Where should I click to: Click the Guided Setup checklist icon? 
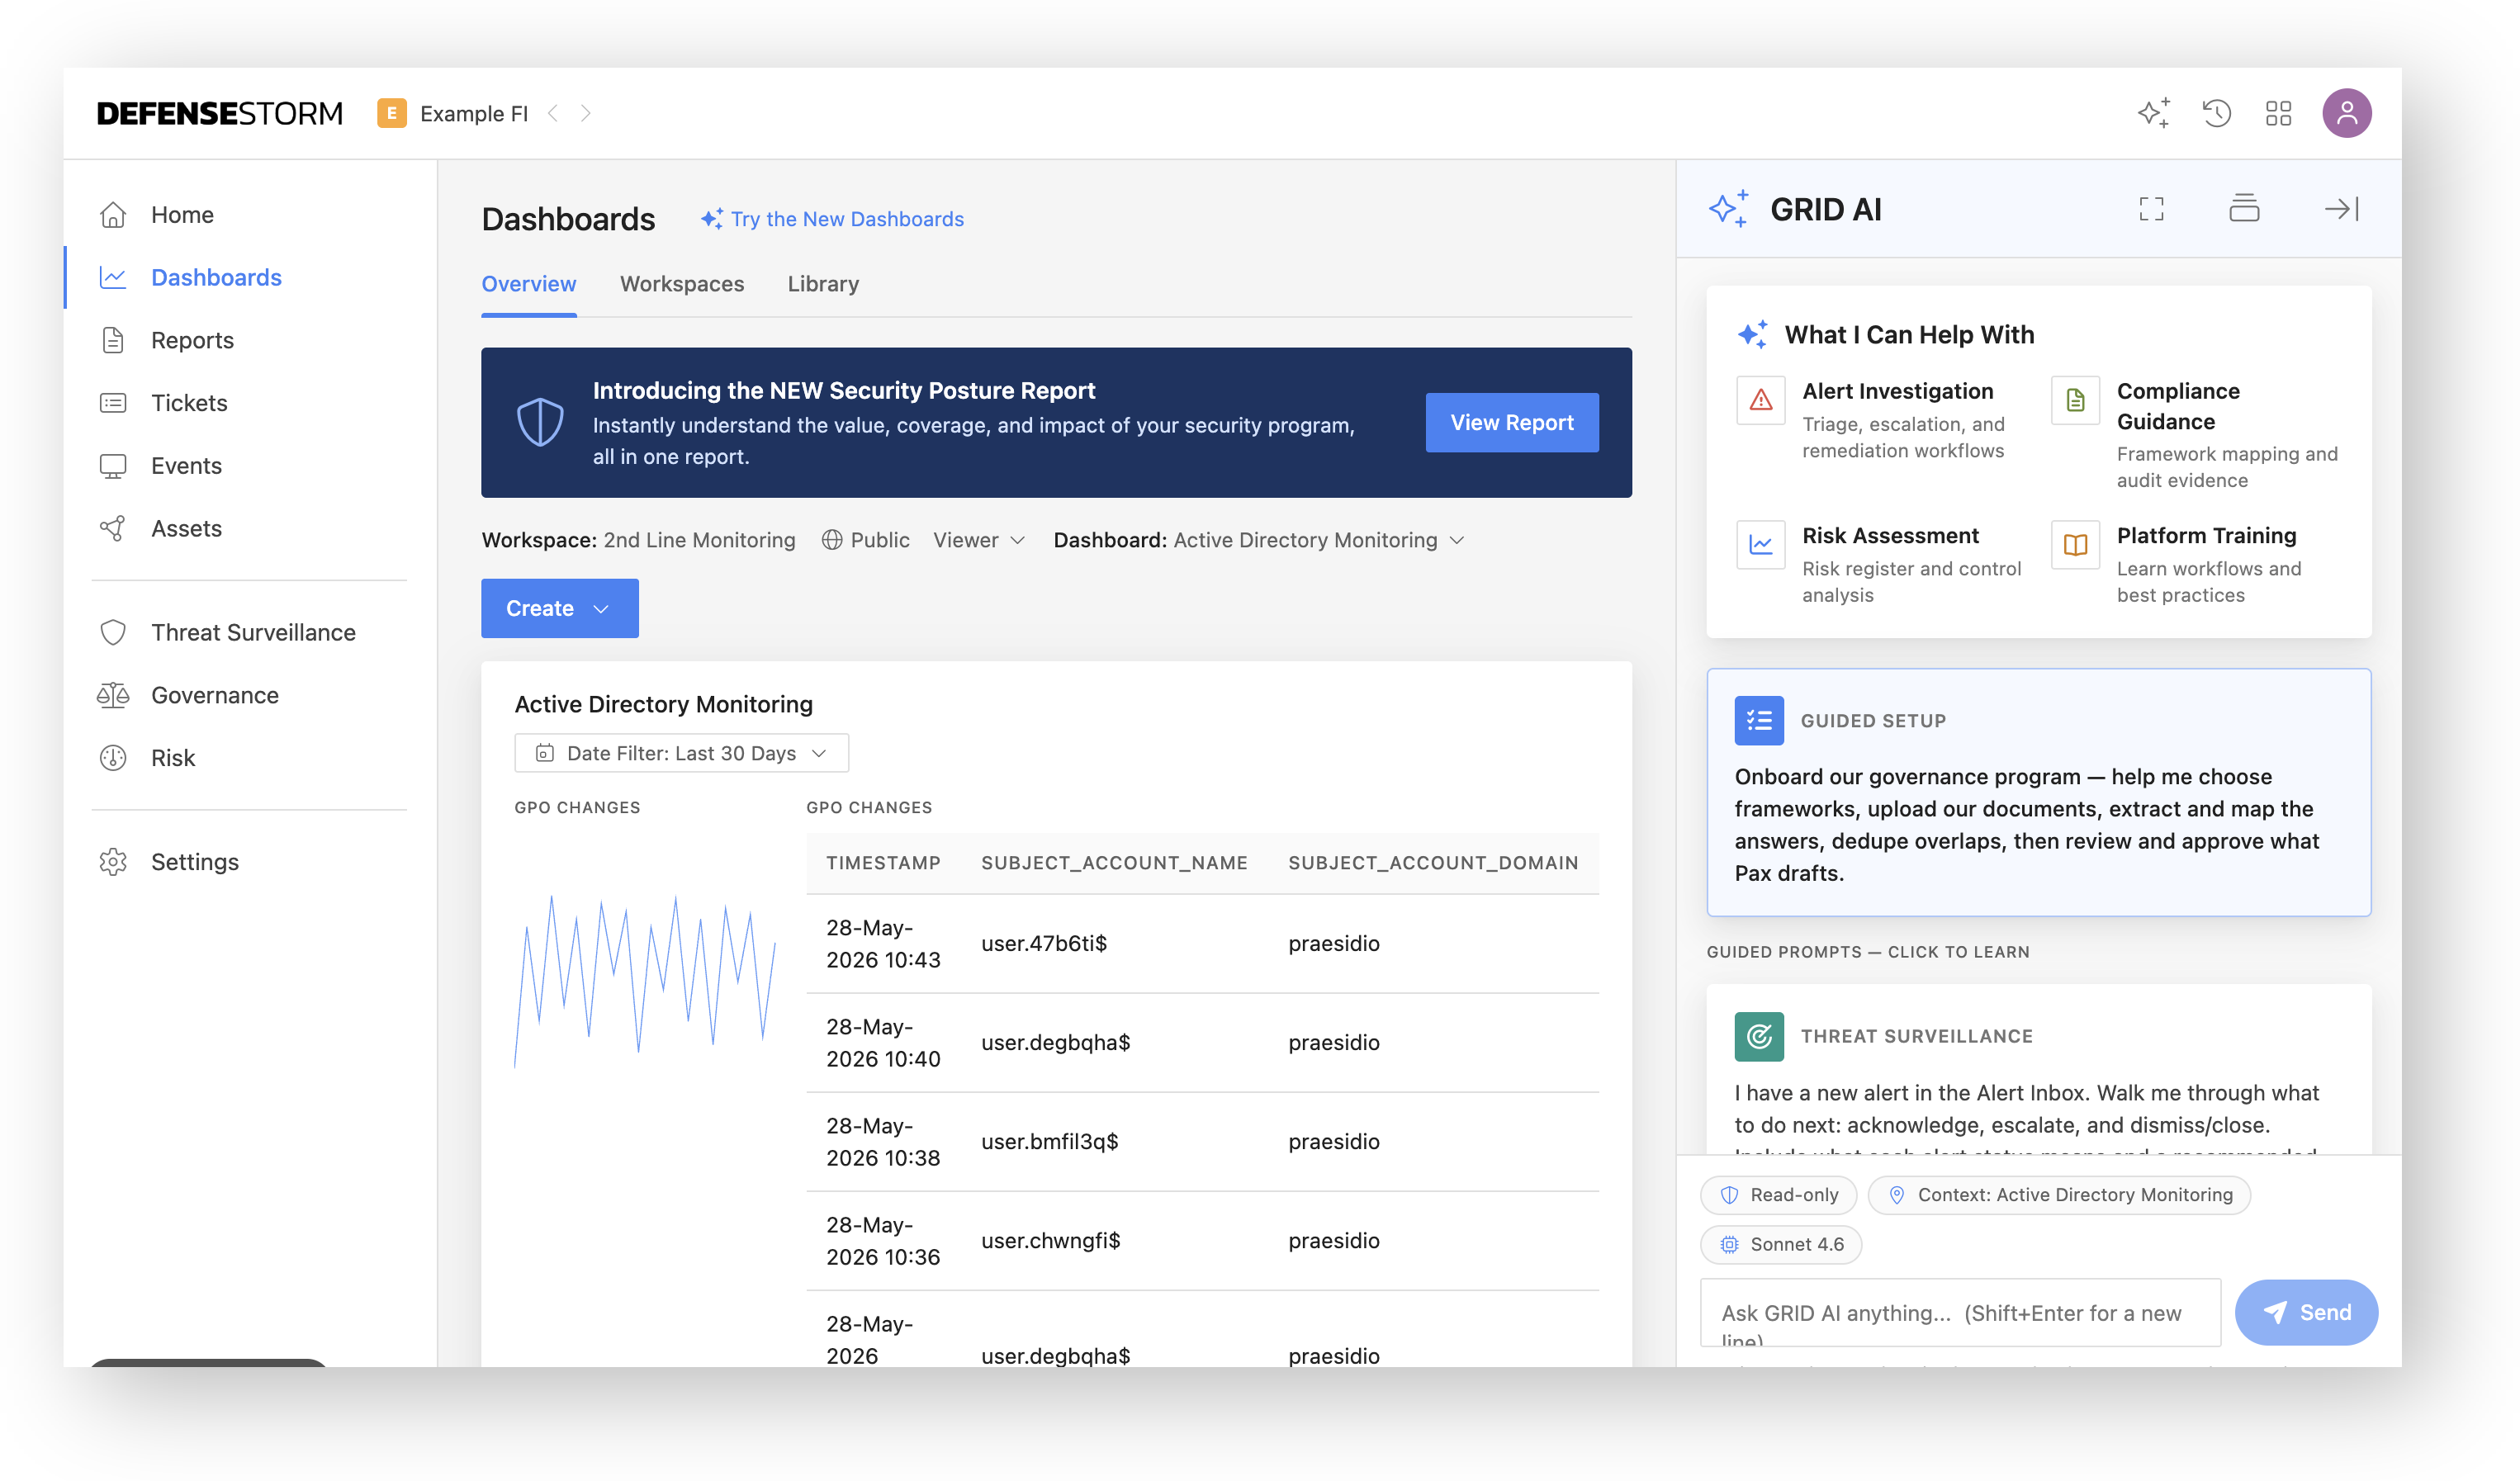(1758, 720)
